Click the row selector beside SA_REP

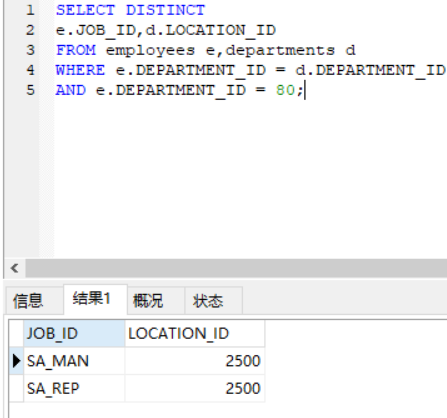point(16,389)
